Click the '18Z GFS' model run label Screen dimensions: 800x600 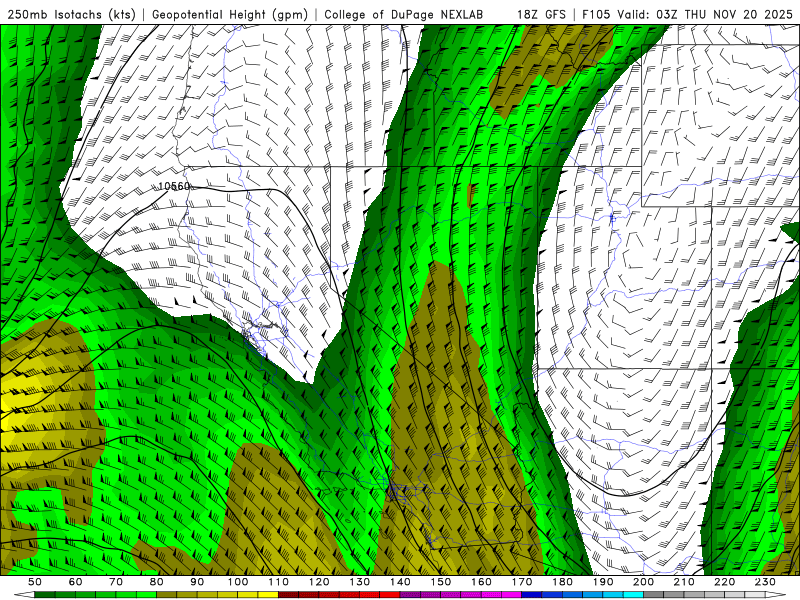tap(541, 14)
